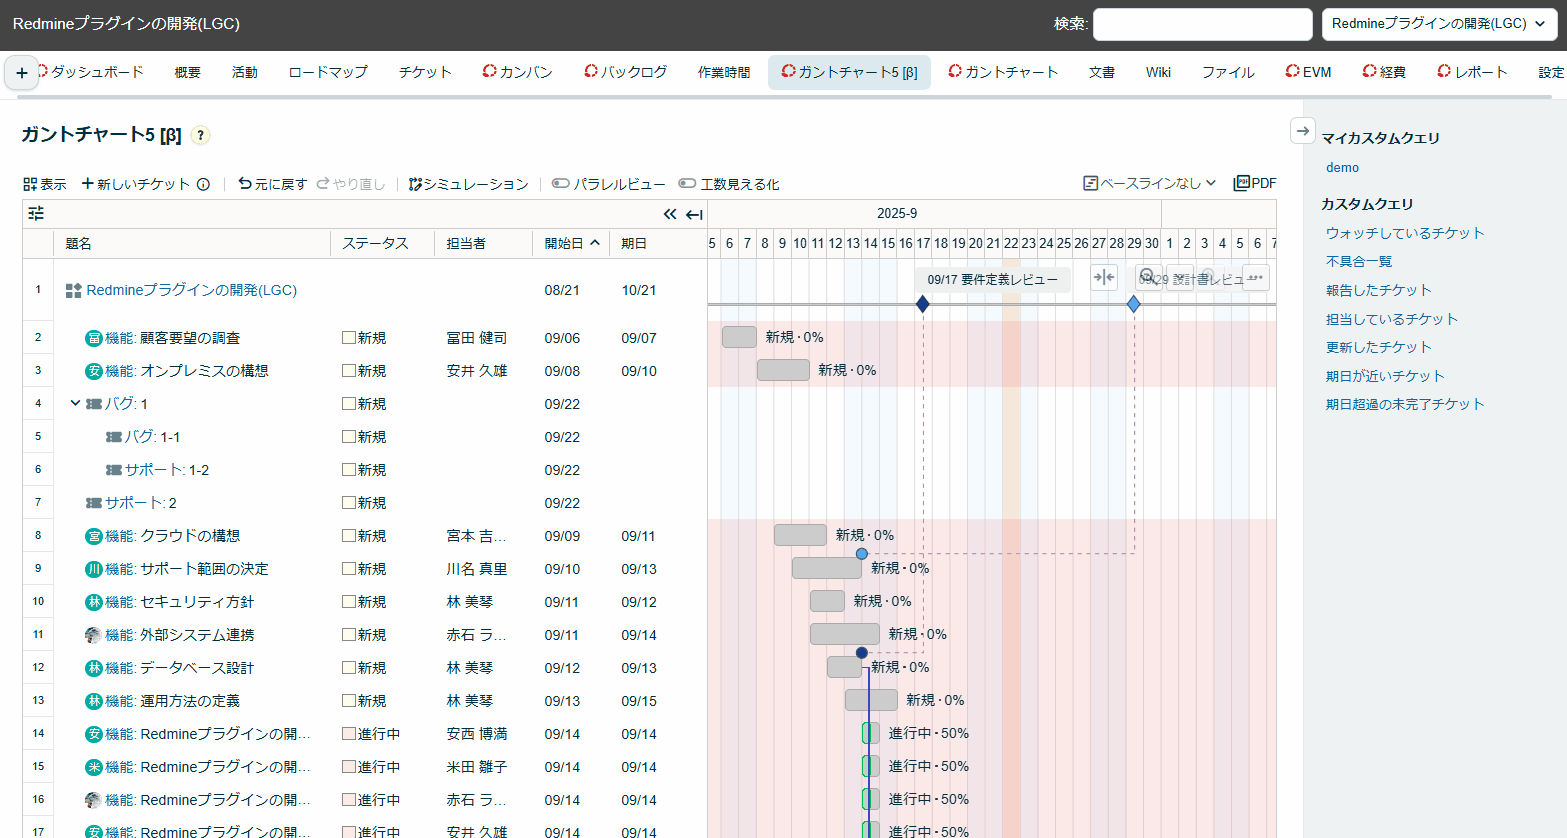Open シミュレーション mode
This screenshot has height=838, width=1567.
click(468, 184)
